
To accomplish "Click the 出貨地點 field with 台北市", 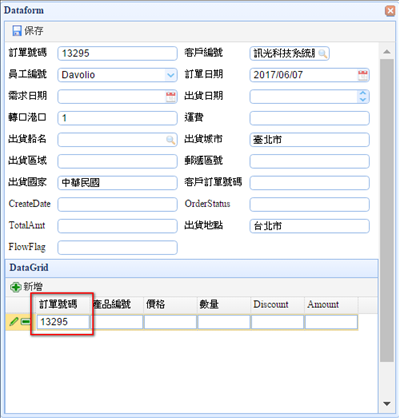I will pyautogui.click(x=310, y=226).
